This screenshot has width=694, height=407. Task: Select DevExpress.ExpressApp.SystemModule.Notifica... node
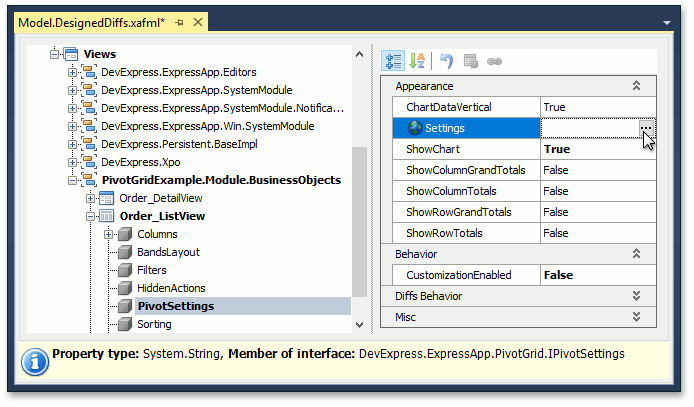tap(222, 108)
